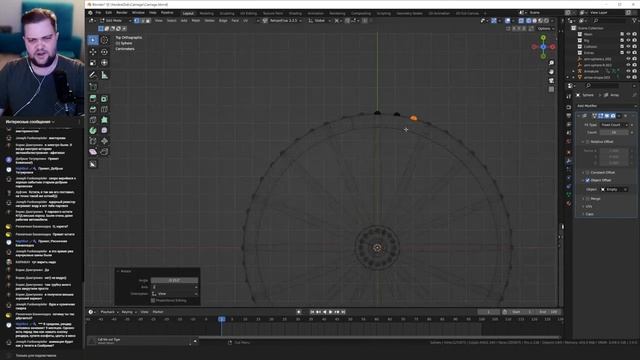Open the viewport Options dropdown
640x360 pixels.
[546, 29]
